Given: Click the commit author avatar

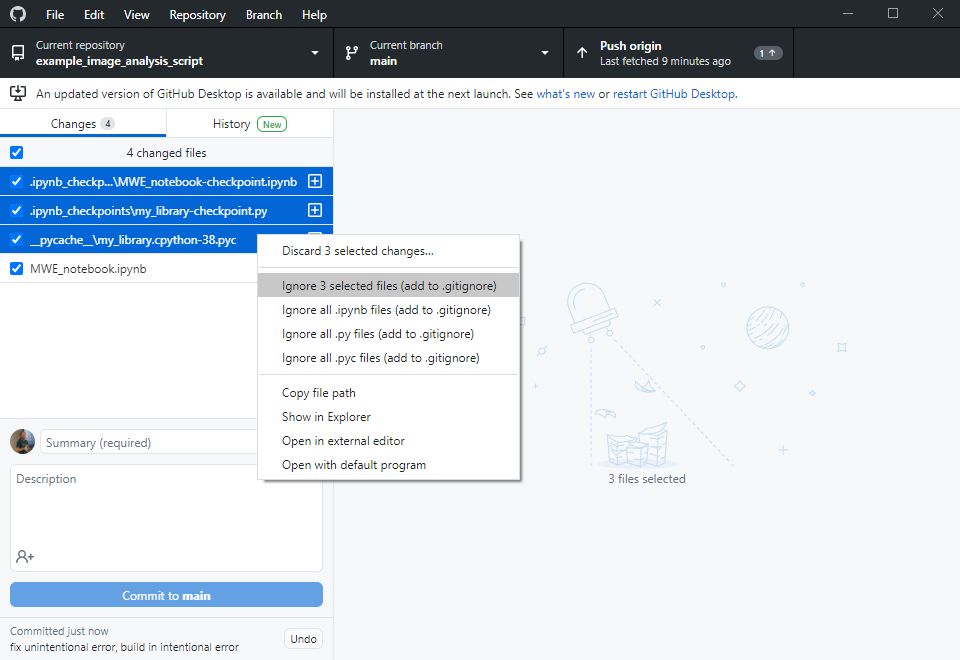Looking at the screenshot, I should pos(22,442).
